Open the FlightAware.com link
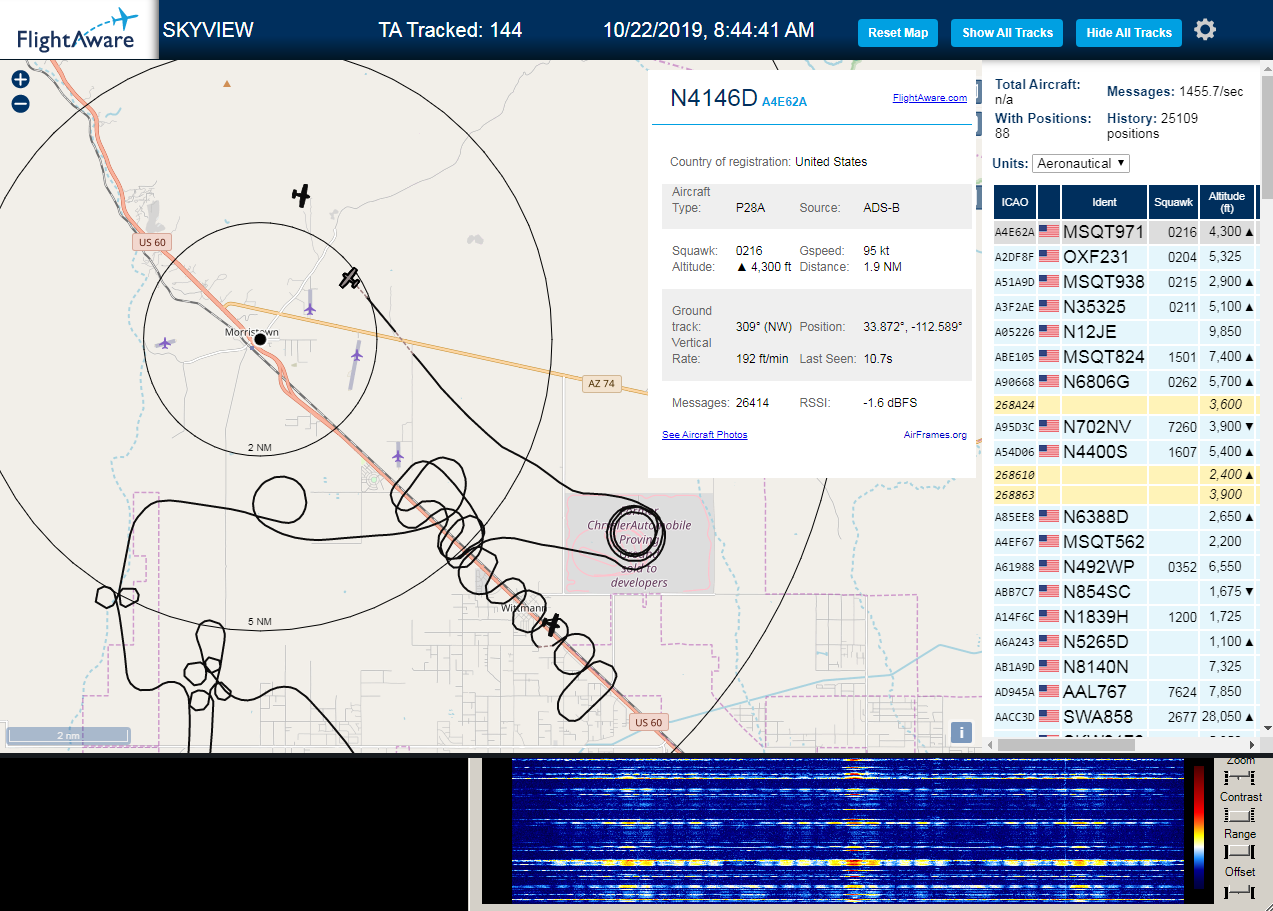 pos(930,98)
